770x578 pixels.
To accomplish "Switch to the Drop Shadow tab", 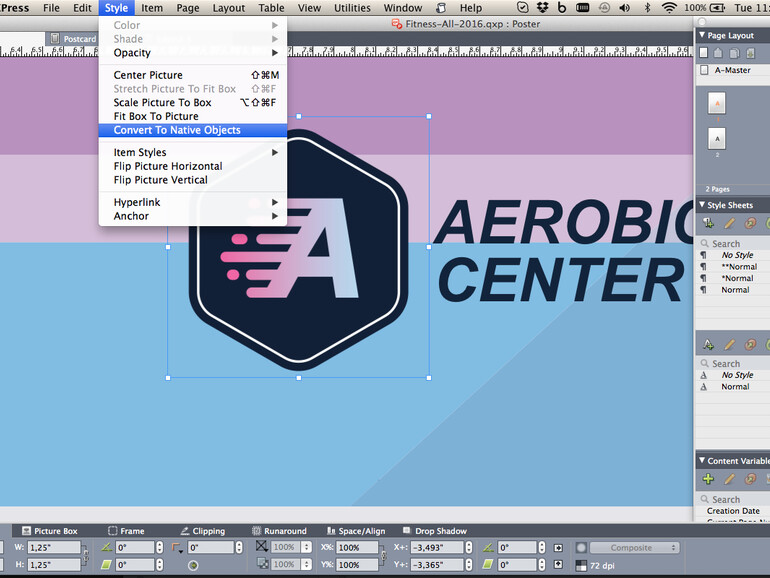I will pos(435,531).
